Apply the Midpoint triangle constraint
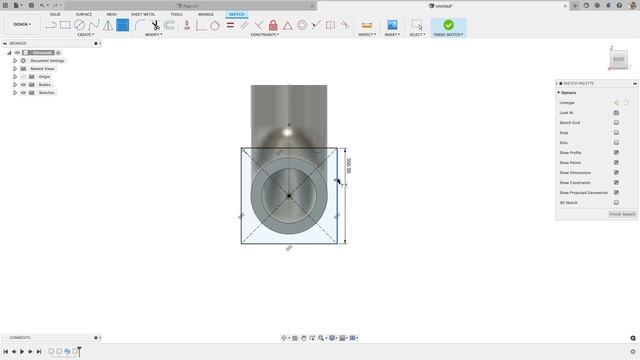The image size is (640, 360). pyautogui.click(x=287, y=25)
